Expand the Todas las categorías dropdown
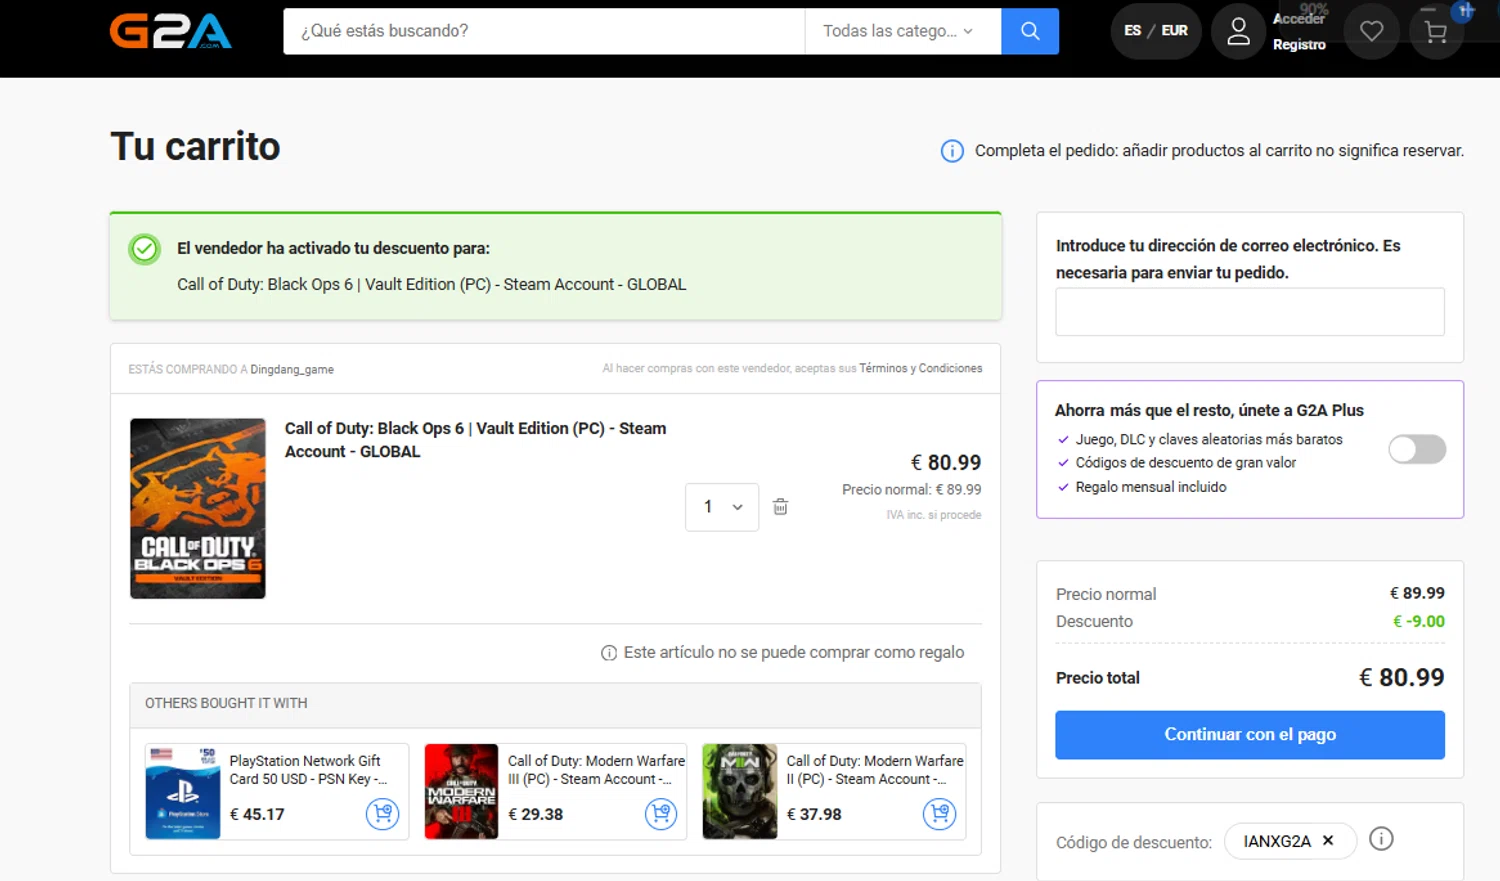This screenshot has width=1500, height=881. 898,31
